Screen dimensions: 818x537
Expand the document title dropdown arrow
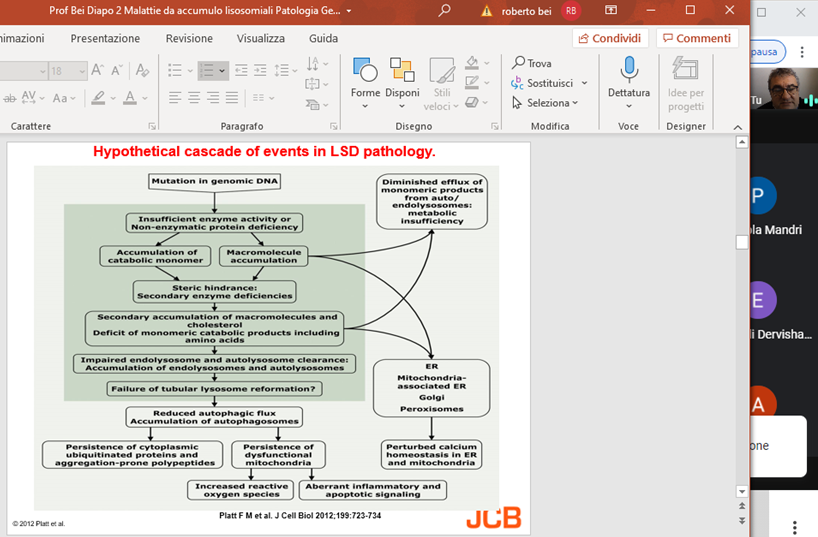(348, 11)
